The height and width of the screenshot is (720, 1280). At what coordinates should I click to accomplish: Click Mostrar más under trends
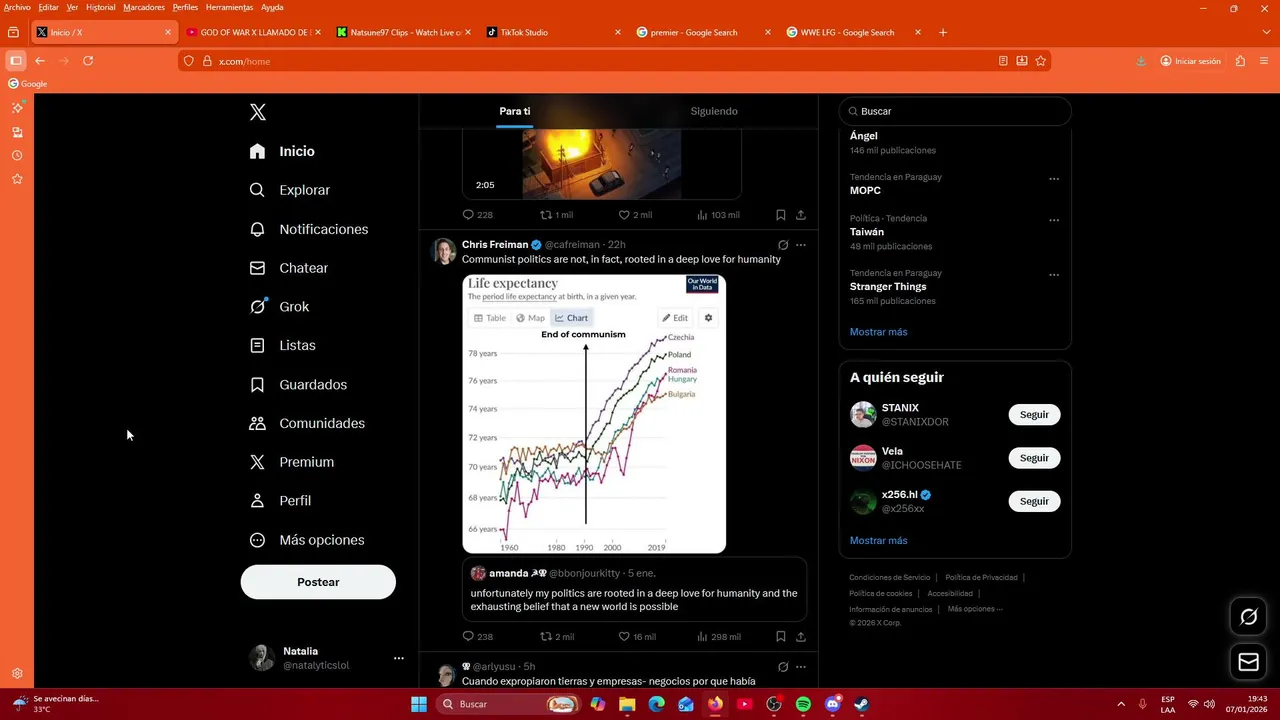(x=879, y=332)
